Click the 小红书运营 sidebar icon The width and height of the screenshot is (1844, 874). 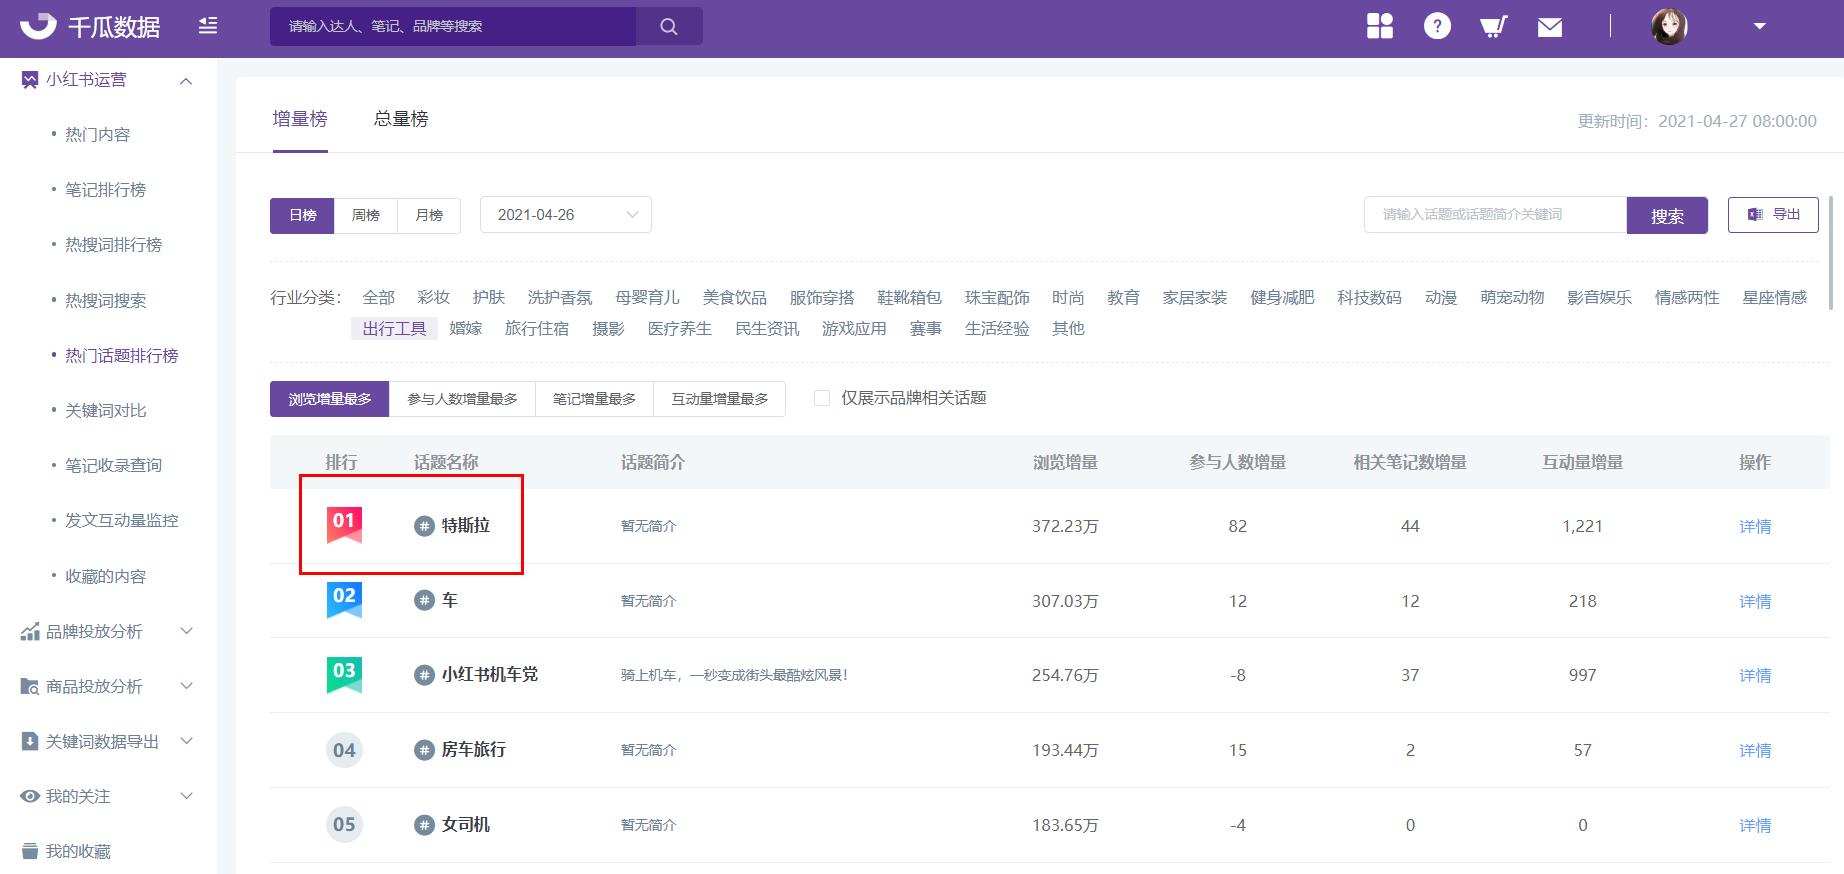point(30,80)
